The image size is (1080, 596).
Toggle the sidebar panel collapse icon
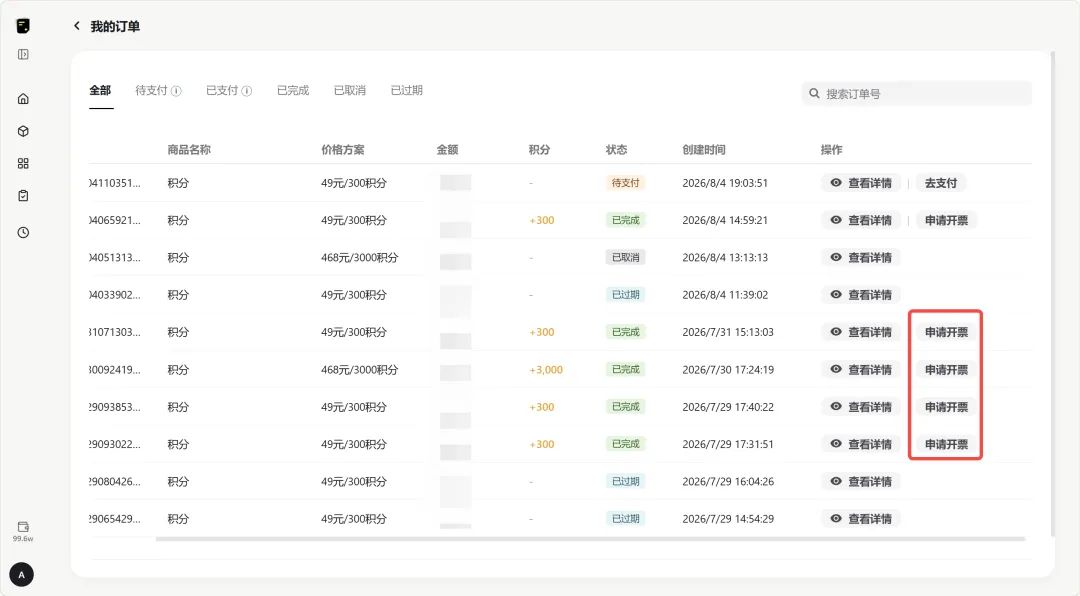(x=23, y=54)
